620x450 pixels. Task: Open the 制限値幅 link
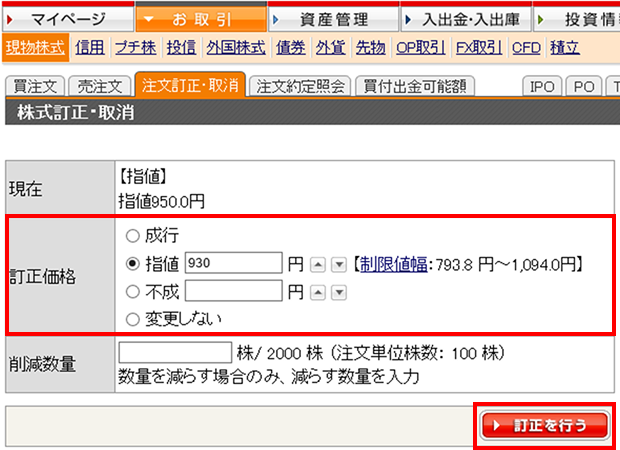388,266
